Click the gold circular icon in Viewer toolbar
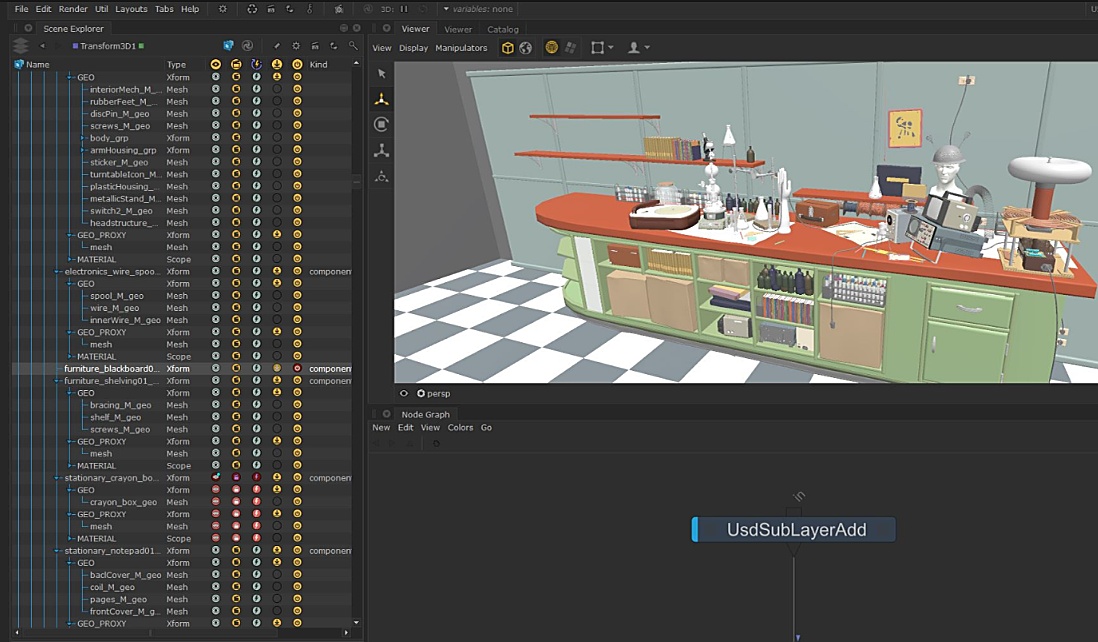Image resolution: width=1098 pixels, height=642 pixels. (552, 48)
